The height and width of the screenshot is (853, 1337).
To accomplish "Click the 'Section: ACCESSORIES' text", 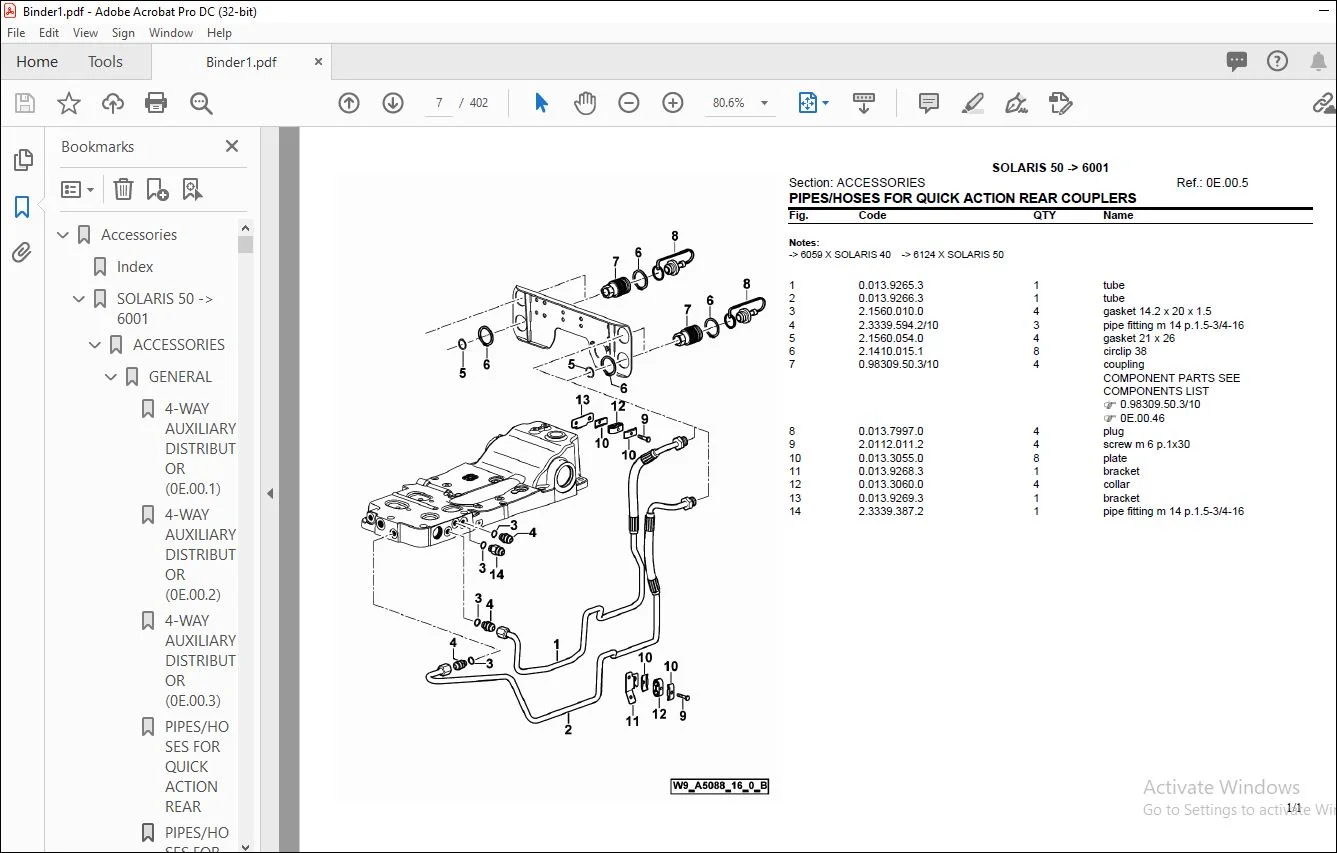I will point(857,183).
